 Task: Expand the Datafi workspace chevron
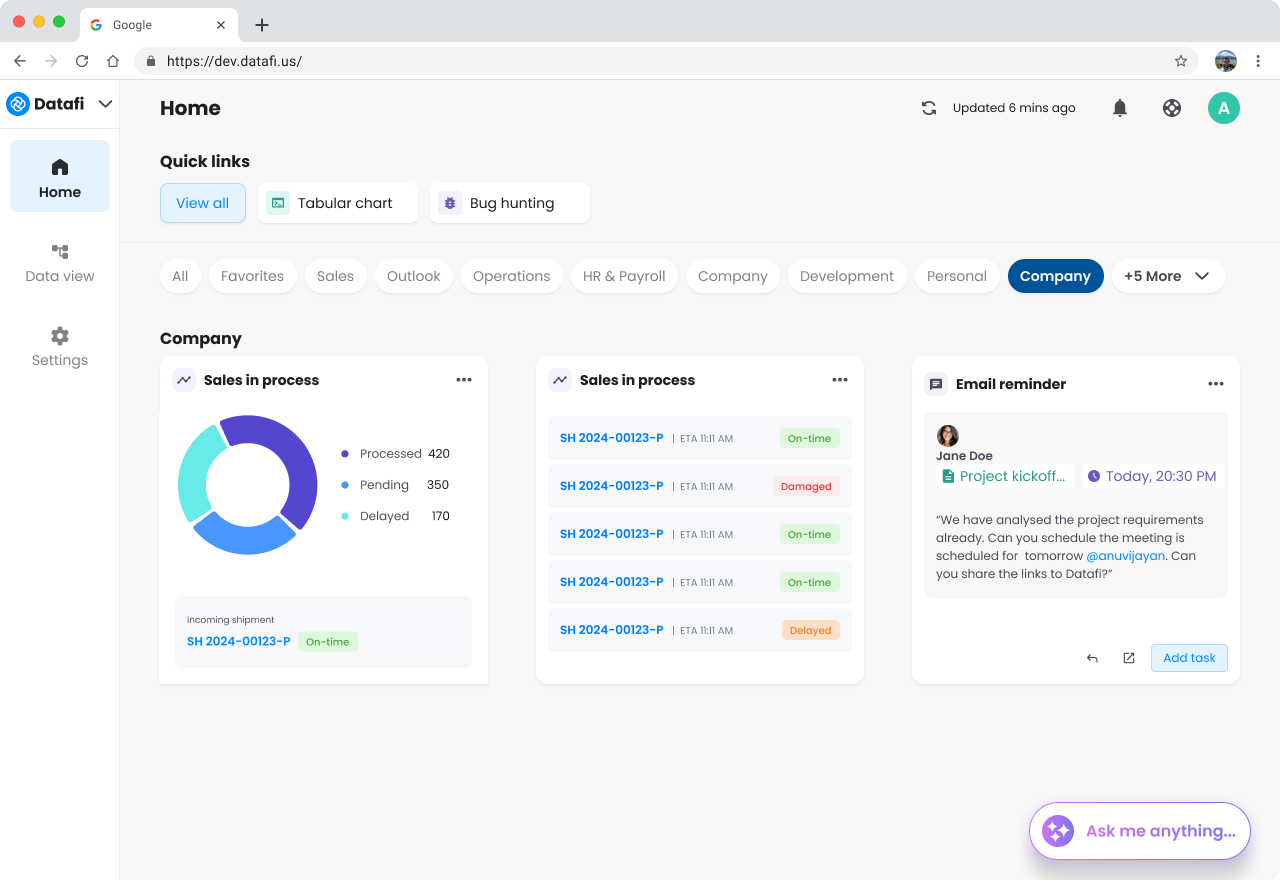click(105, 104)
